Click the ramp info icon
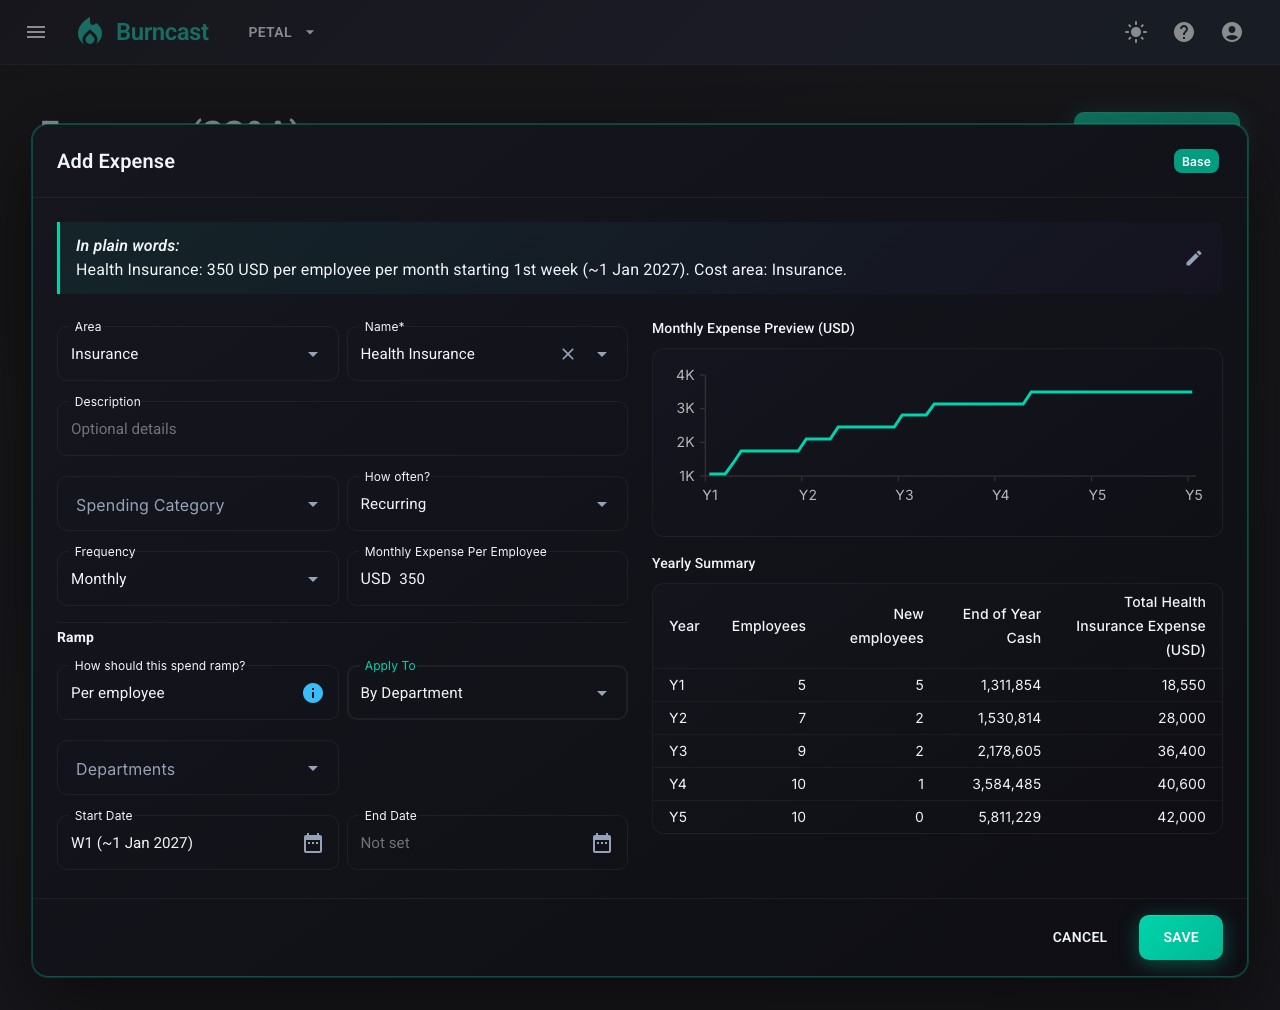1280x1010 pixels. 313,693
